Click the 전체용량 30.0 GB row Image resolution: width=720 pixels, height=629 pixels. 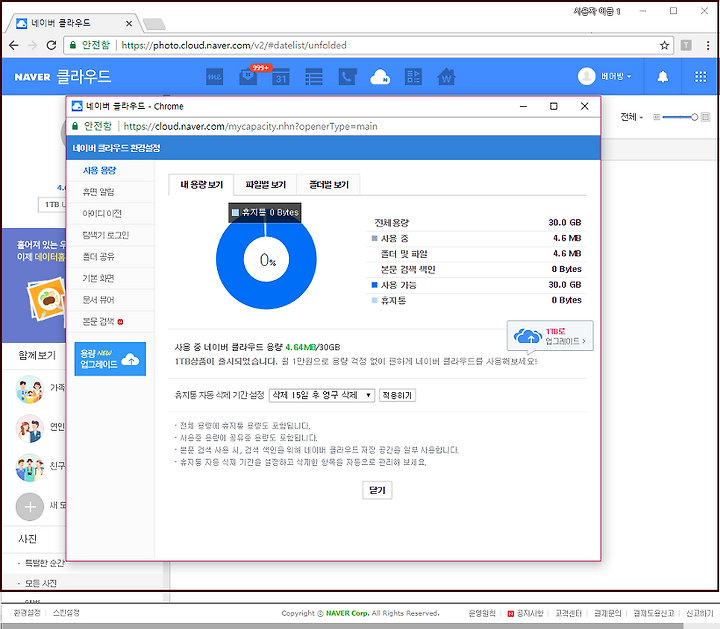tap(476, 223)
